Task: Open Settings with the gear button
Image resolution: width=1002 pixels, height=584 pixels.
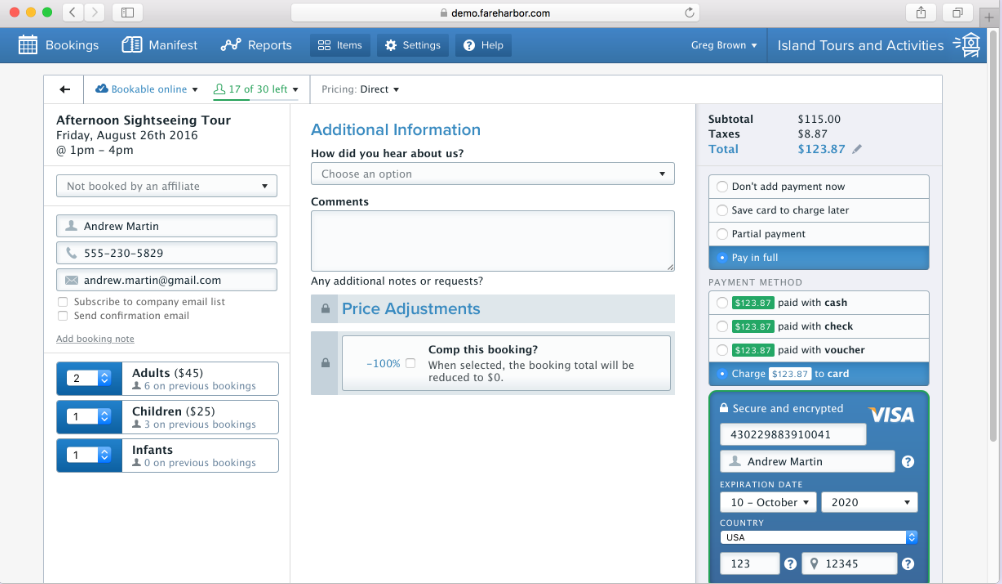Action: [x=413, y=45]
